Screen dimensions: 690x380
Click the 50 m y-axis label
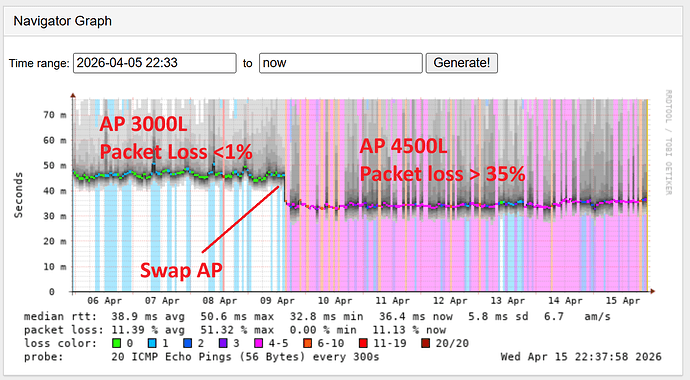click(x=55, y=166)
